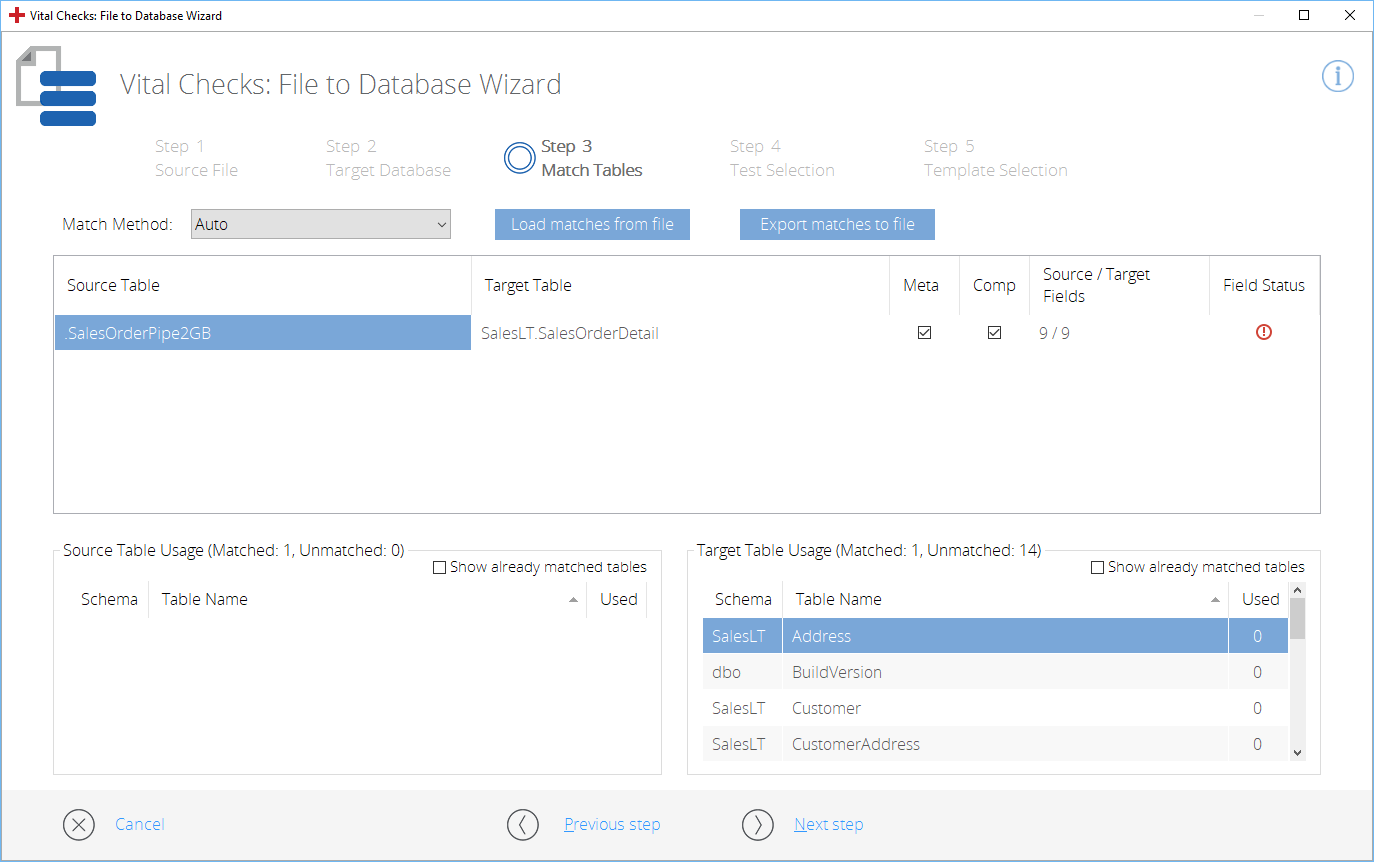Image resolution: width=1374 pixels, height=862 pixels.
Task: Uncheck the Meta checkbox for SalesOrderPipe2GB
Action: 924,333
